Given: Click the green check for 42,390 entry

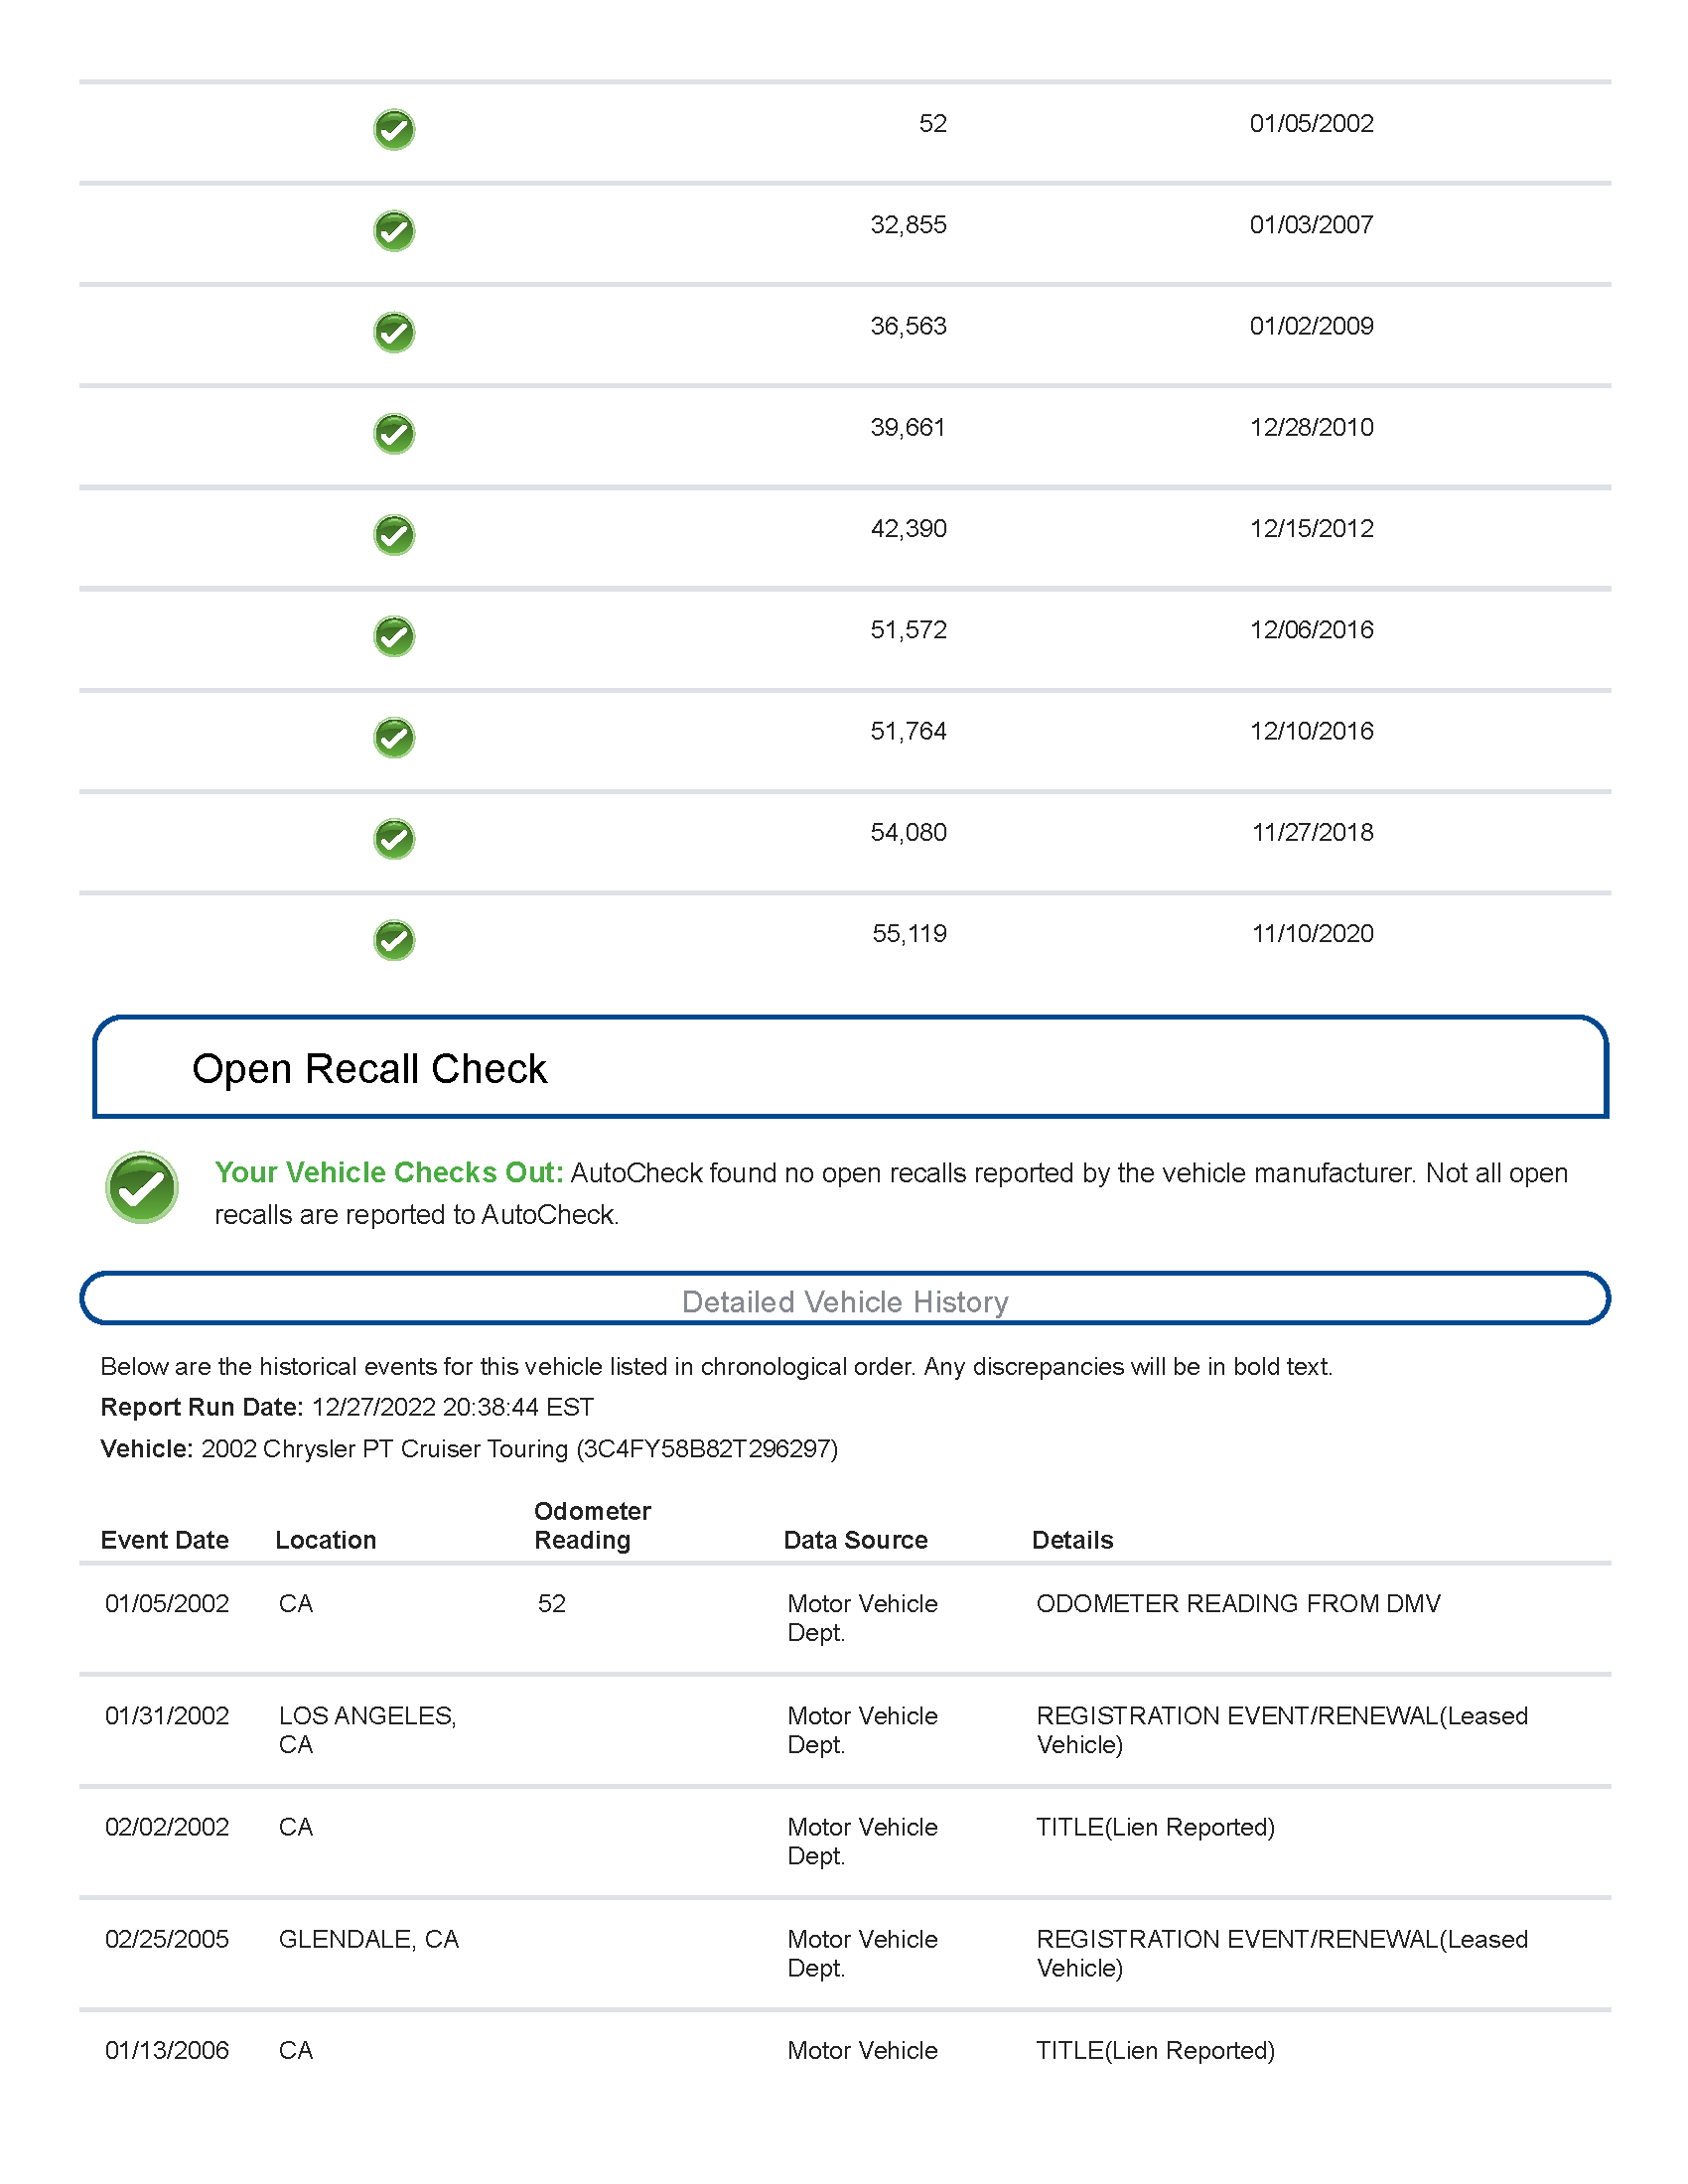Looking at the screenshot, I should [394, 535].
